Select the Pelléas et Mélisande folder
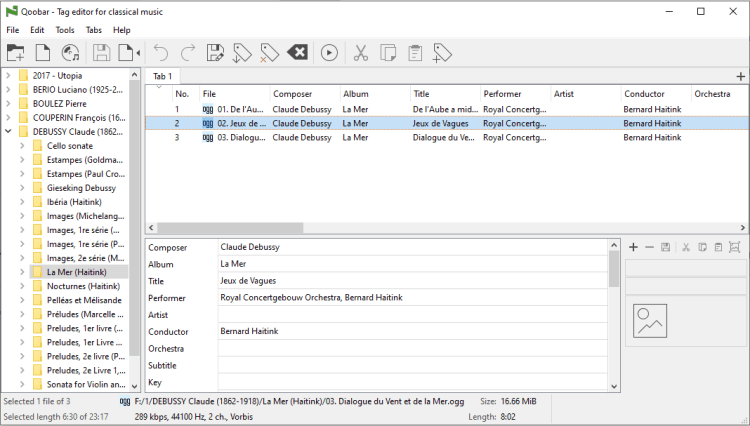The width and height of the screenshot is (750, 426). click(84, 300)
